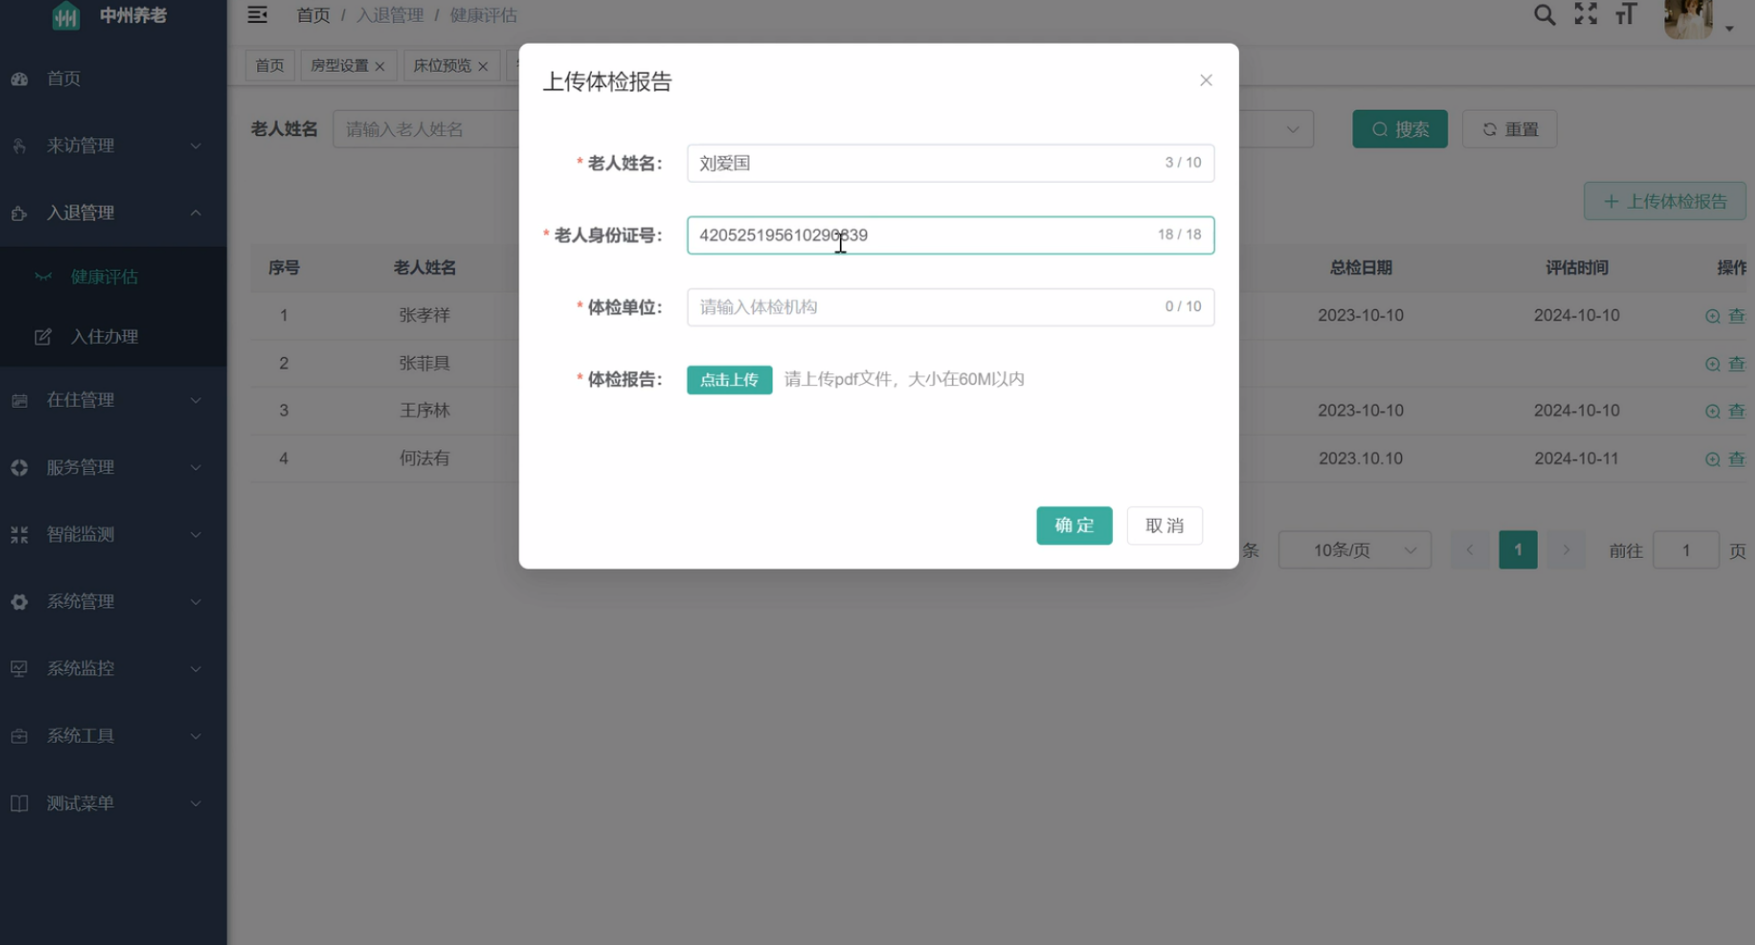Click the 确定 button in dialog

click(x=1074, y=526)
